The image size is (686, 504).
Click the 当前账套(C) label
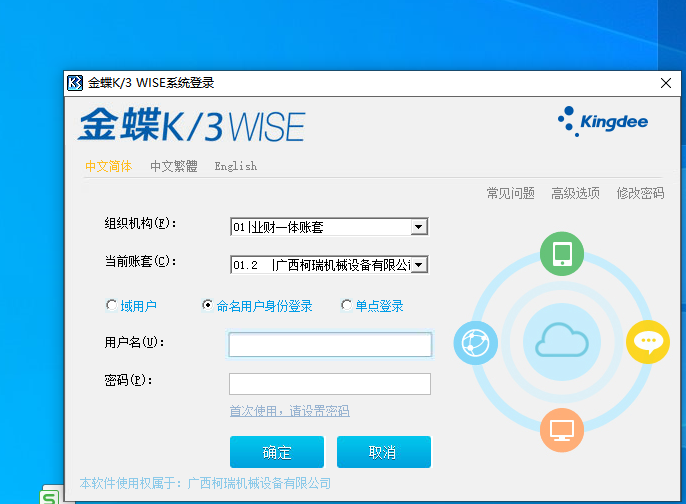click(140, 262)
